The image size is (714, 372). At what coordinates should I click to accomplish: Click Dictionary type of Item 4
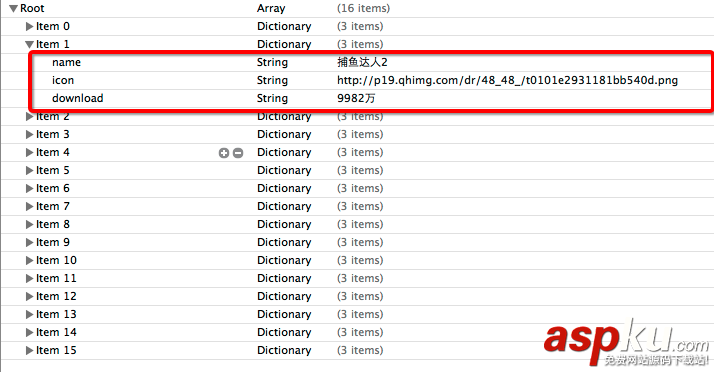pos(284,153)
